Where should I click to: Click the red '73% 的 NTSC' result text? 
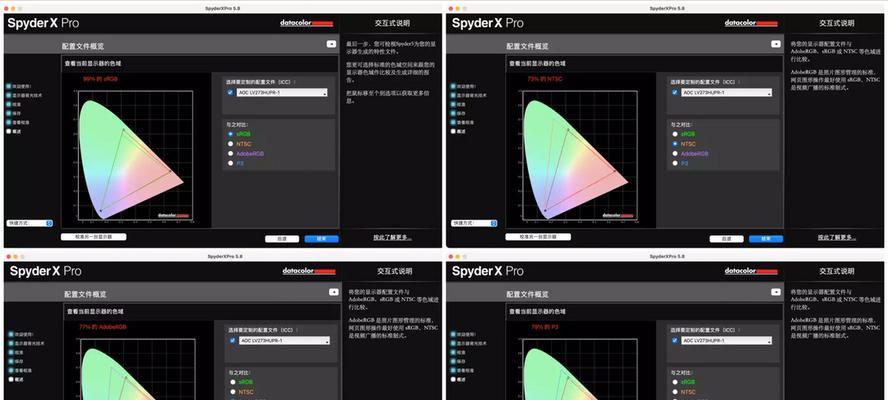(x=545, y=79)
